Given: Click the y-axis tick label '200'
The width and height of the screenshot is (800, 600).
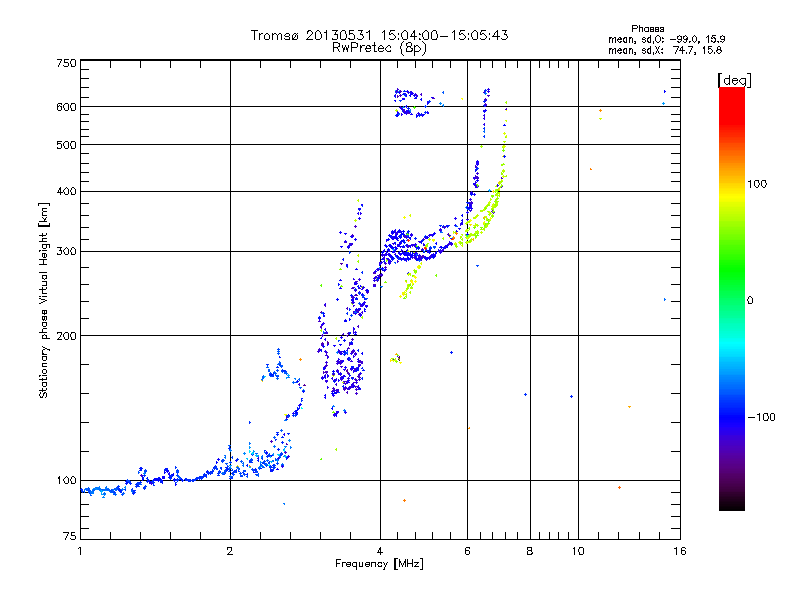Looking at the screenshot, I should (66, 336).
